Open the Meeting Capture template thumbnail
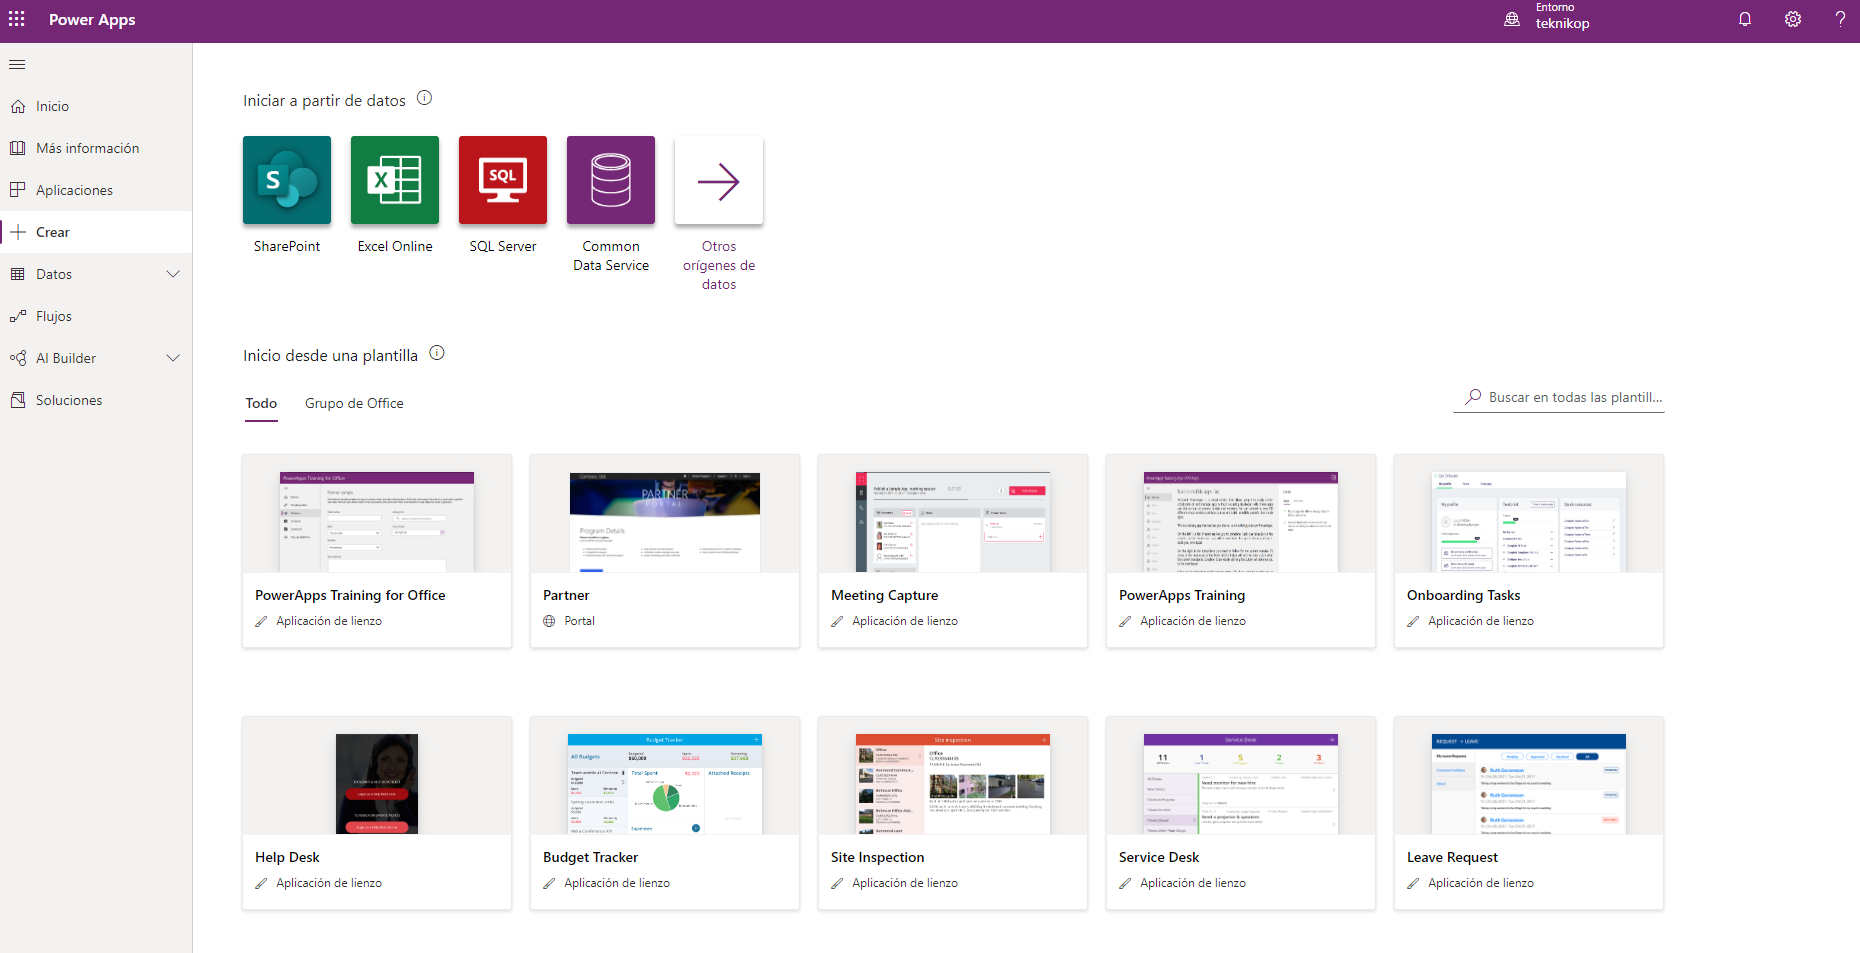This screenshot has width=1860, height=953. point(953,522)
